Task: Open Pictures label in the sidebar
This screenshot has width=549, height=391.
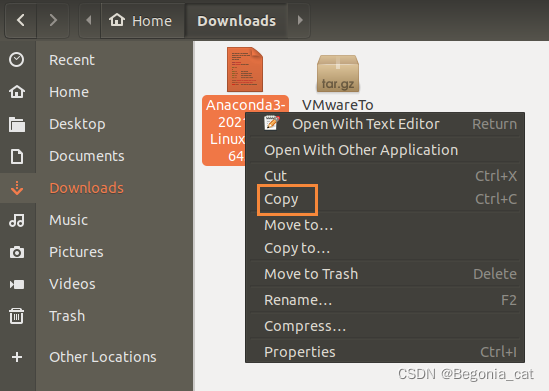Action: coord(76,252)
